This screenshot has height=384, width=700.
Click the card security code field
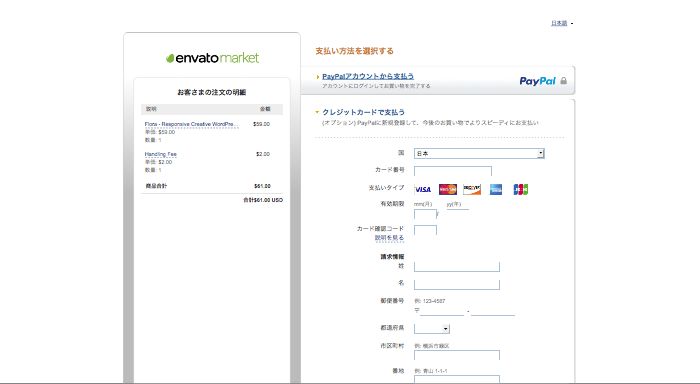click(x=425, y=230)
